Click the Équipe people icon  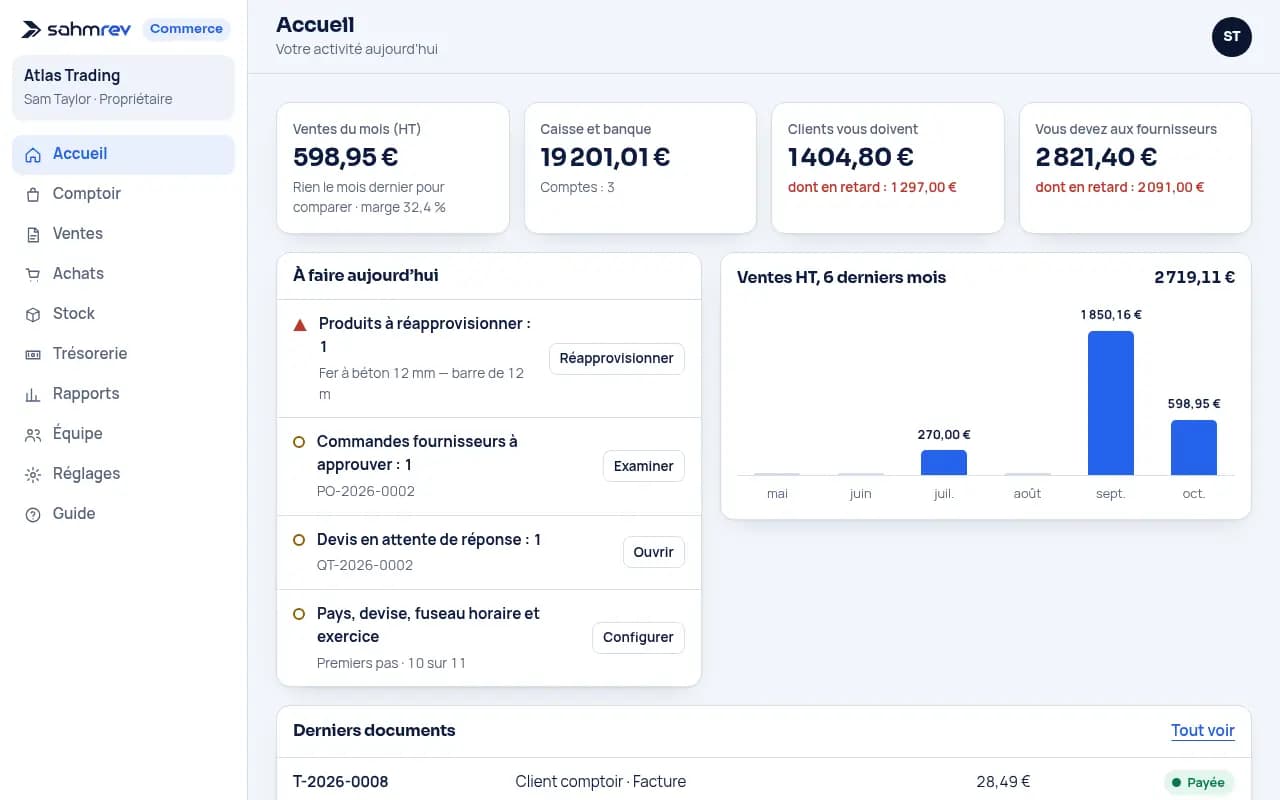(x=33, y=434)
